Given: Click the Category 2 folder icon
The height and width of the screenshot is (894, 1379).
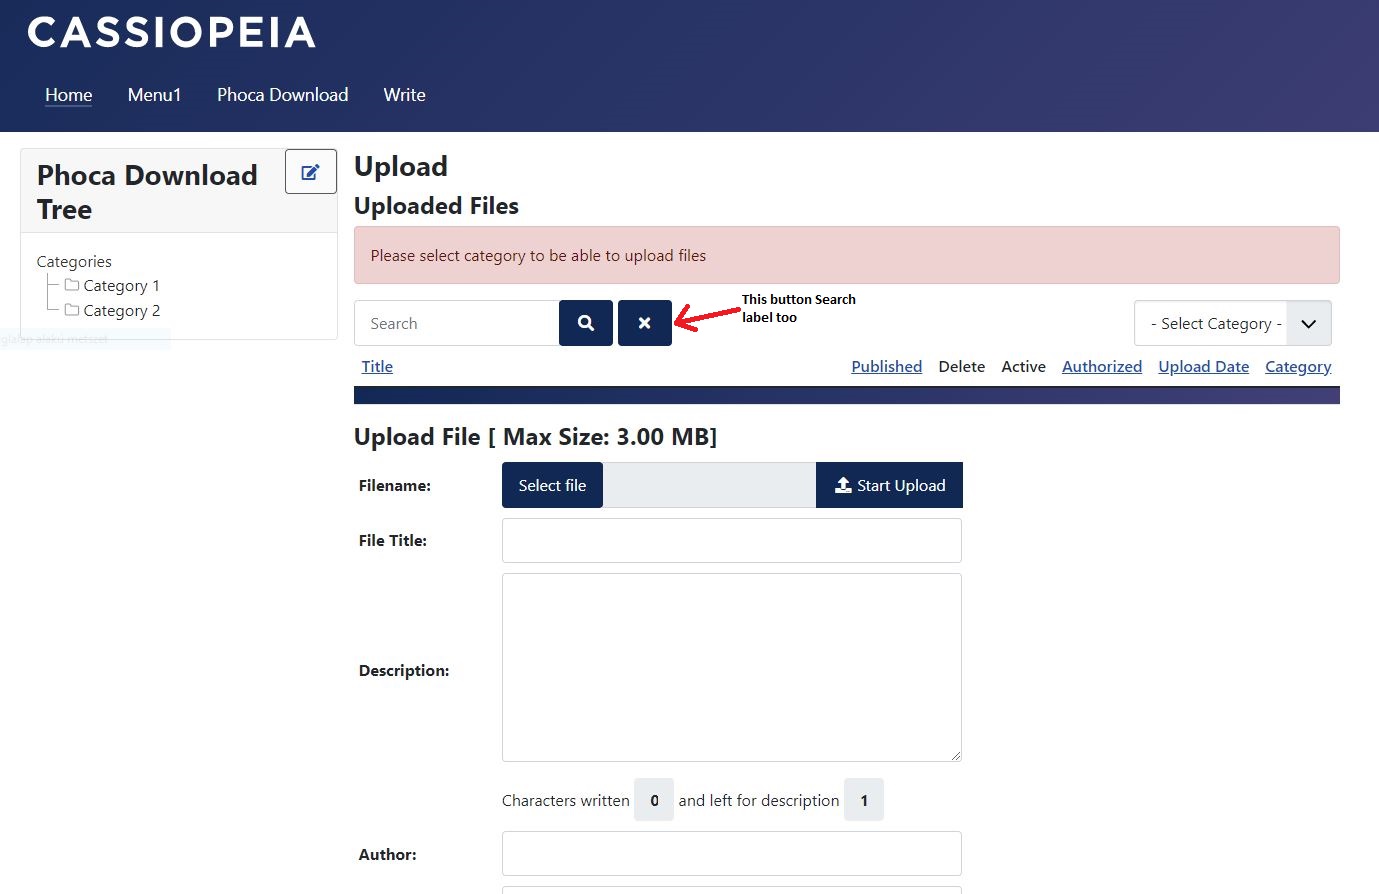Looking at the screenshot, I should pyautogui.click(x=72, y=310).
